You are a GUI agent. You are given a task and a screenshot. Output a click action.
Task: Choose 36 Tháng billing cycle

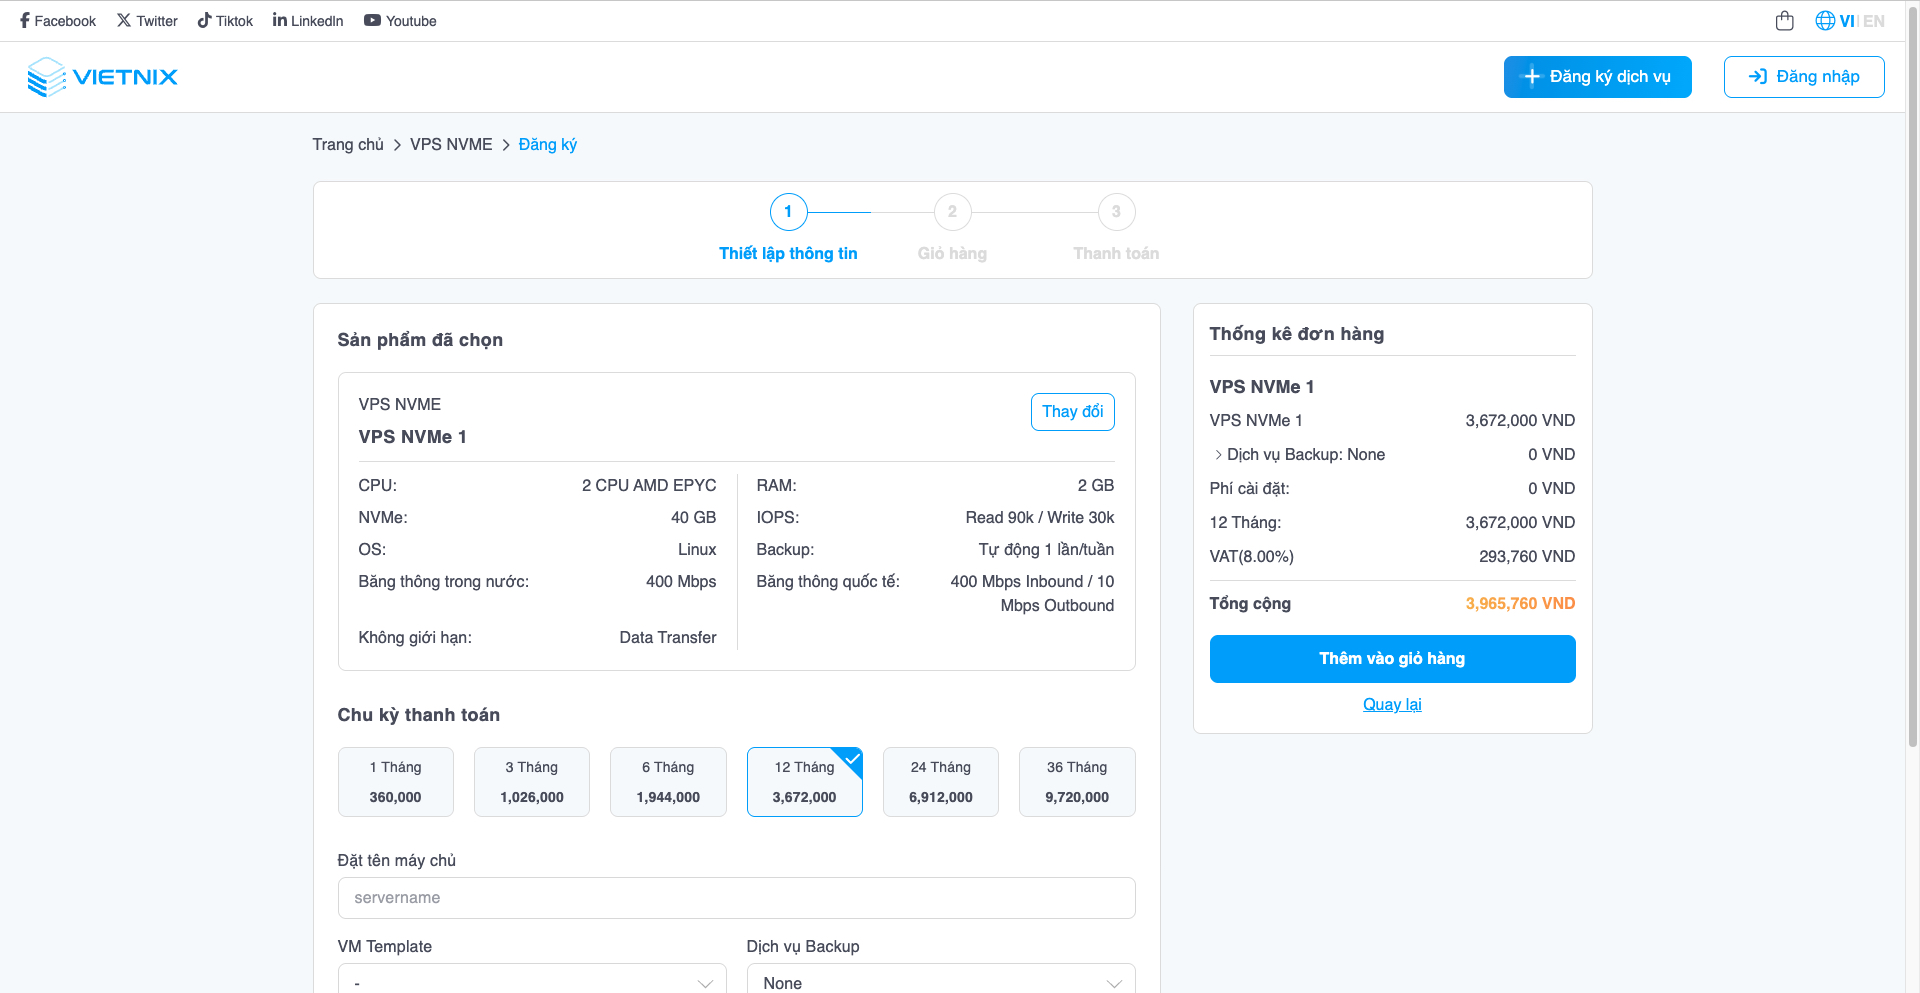tap(1077, 782)
